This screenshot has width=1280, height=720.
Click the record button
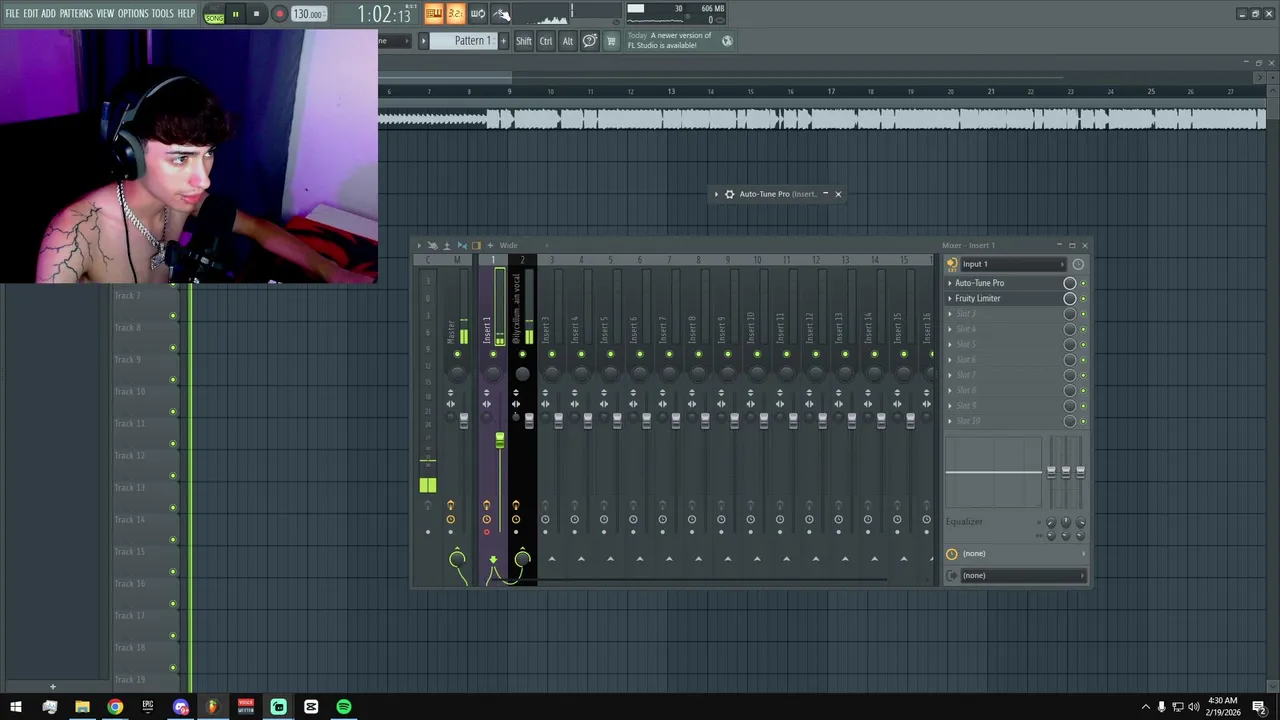279,14
